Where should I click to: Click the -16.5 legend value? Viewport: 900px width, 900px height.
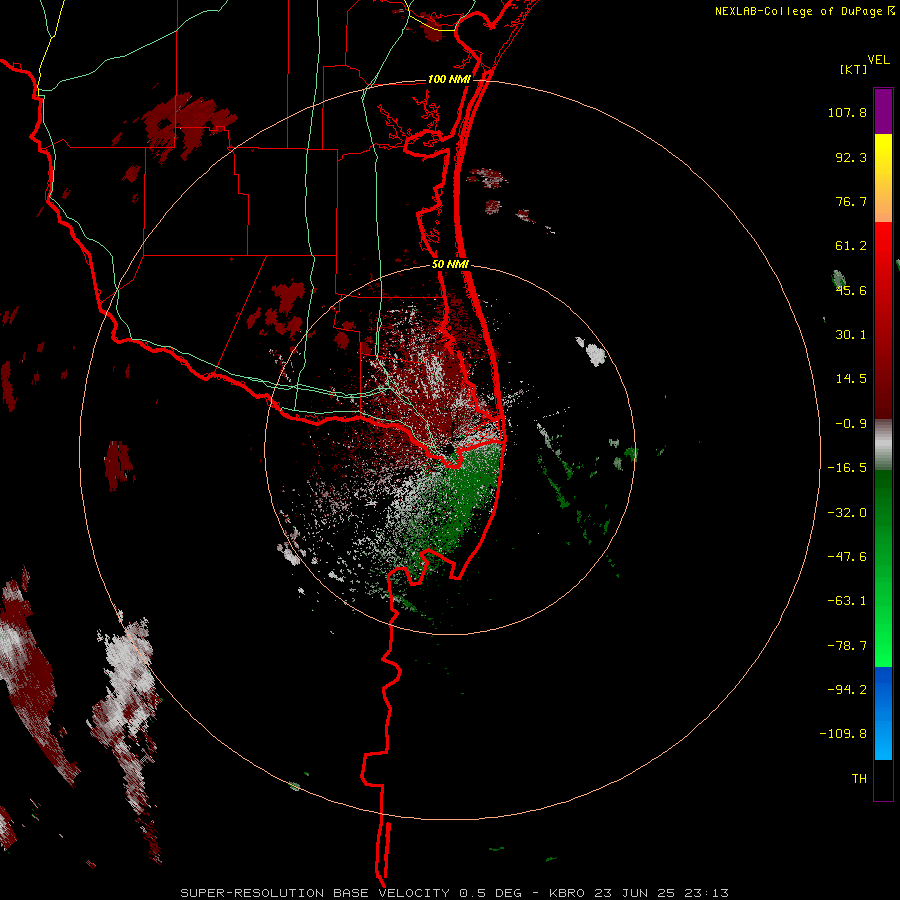(847, 468)
